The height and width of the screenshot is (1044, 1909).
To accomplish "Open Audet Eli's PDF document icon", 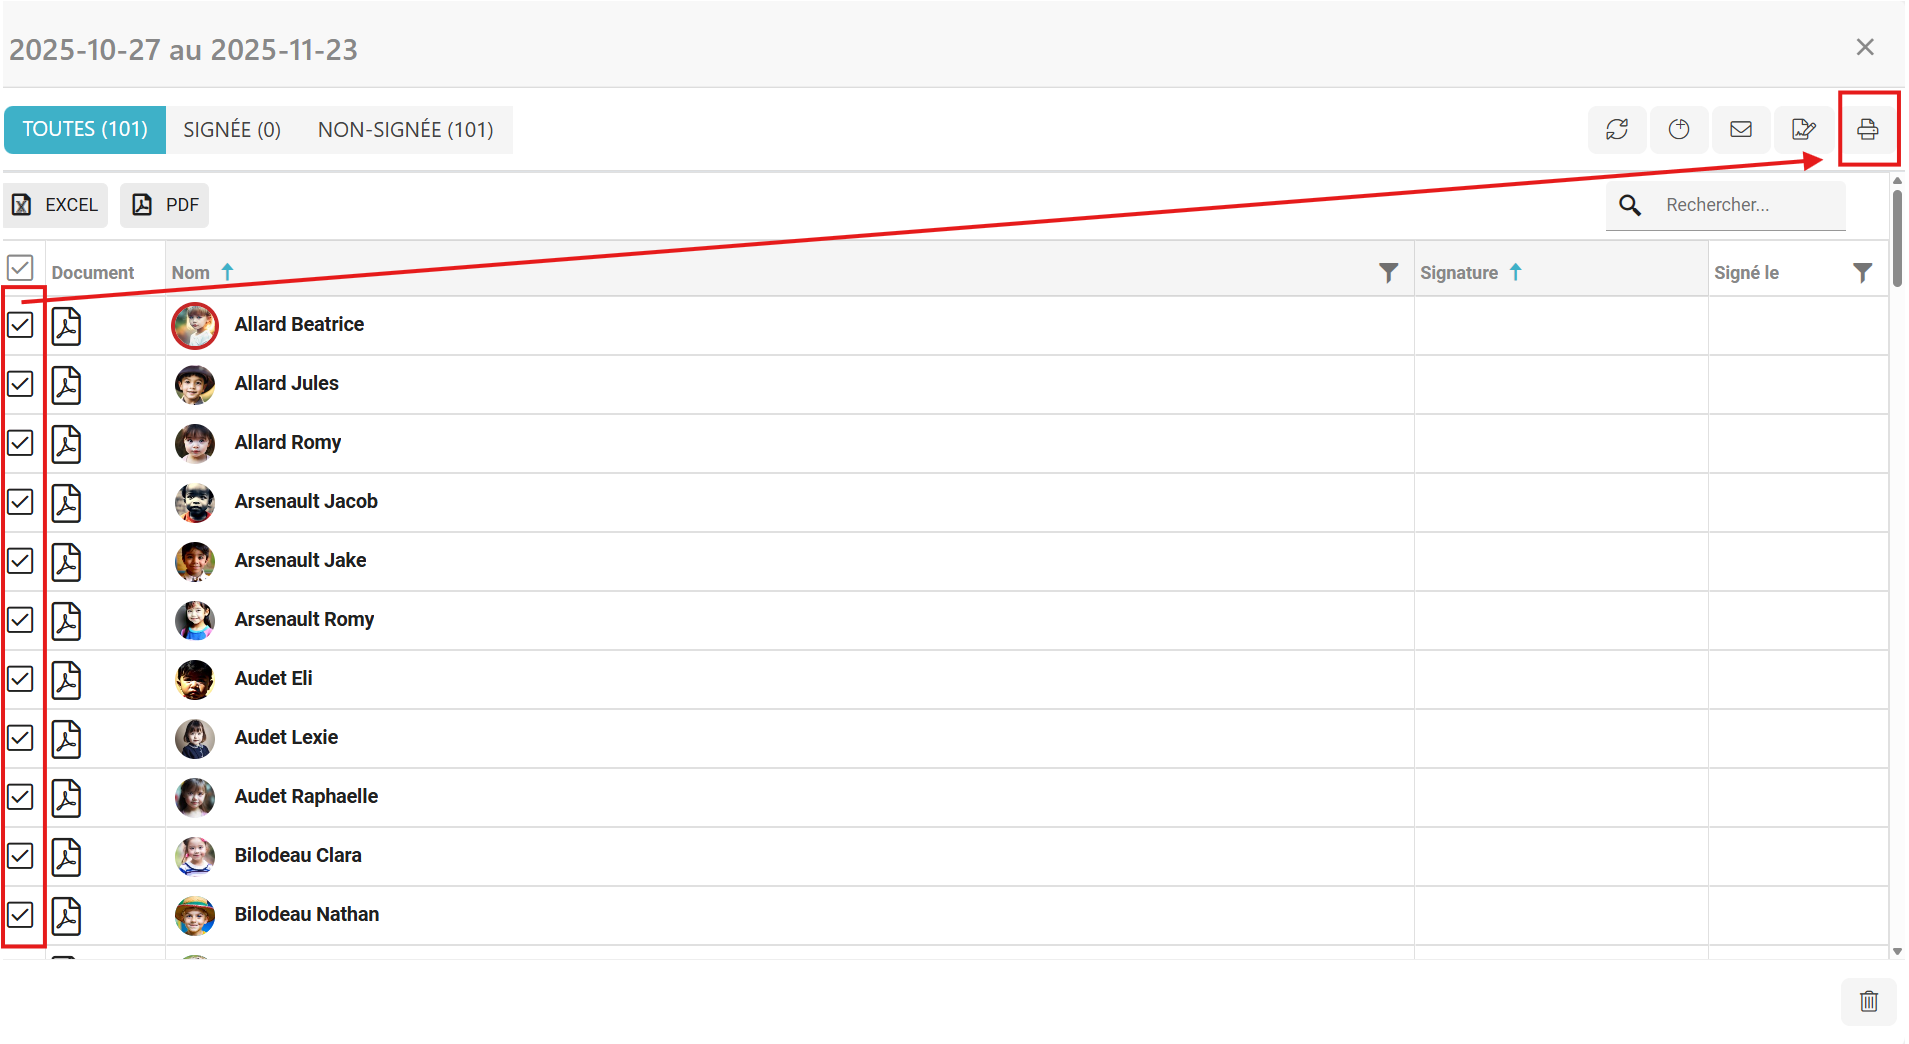I will coord(66,680).
